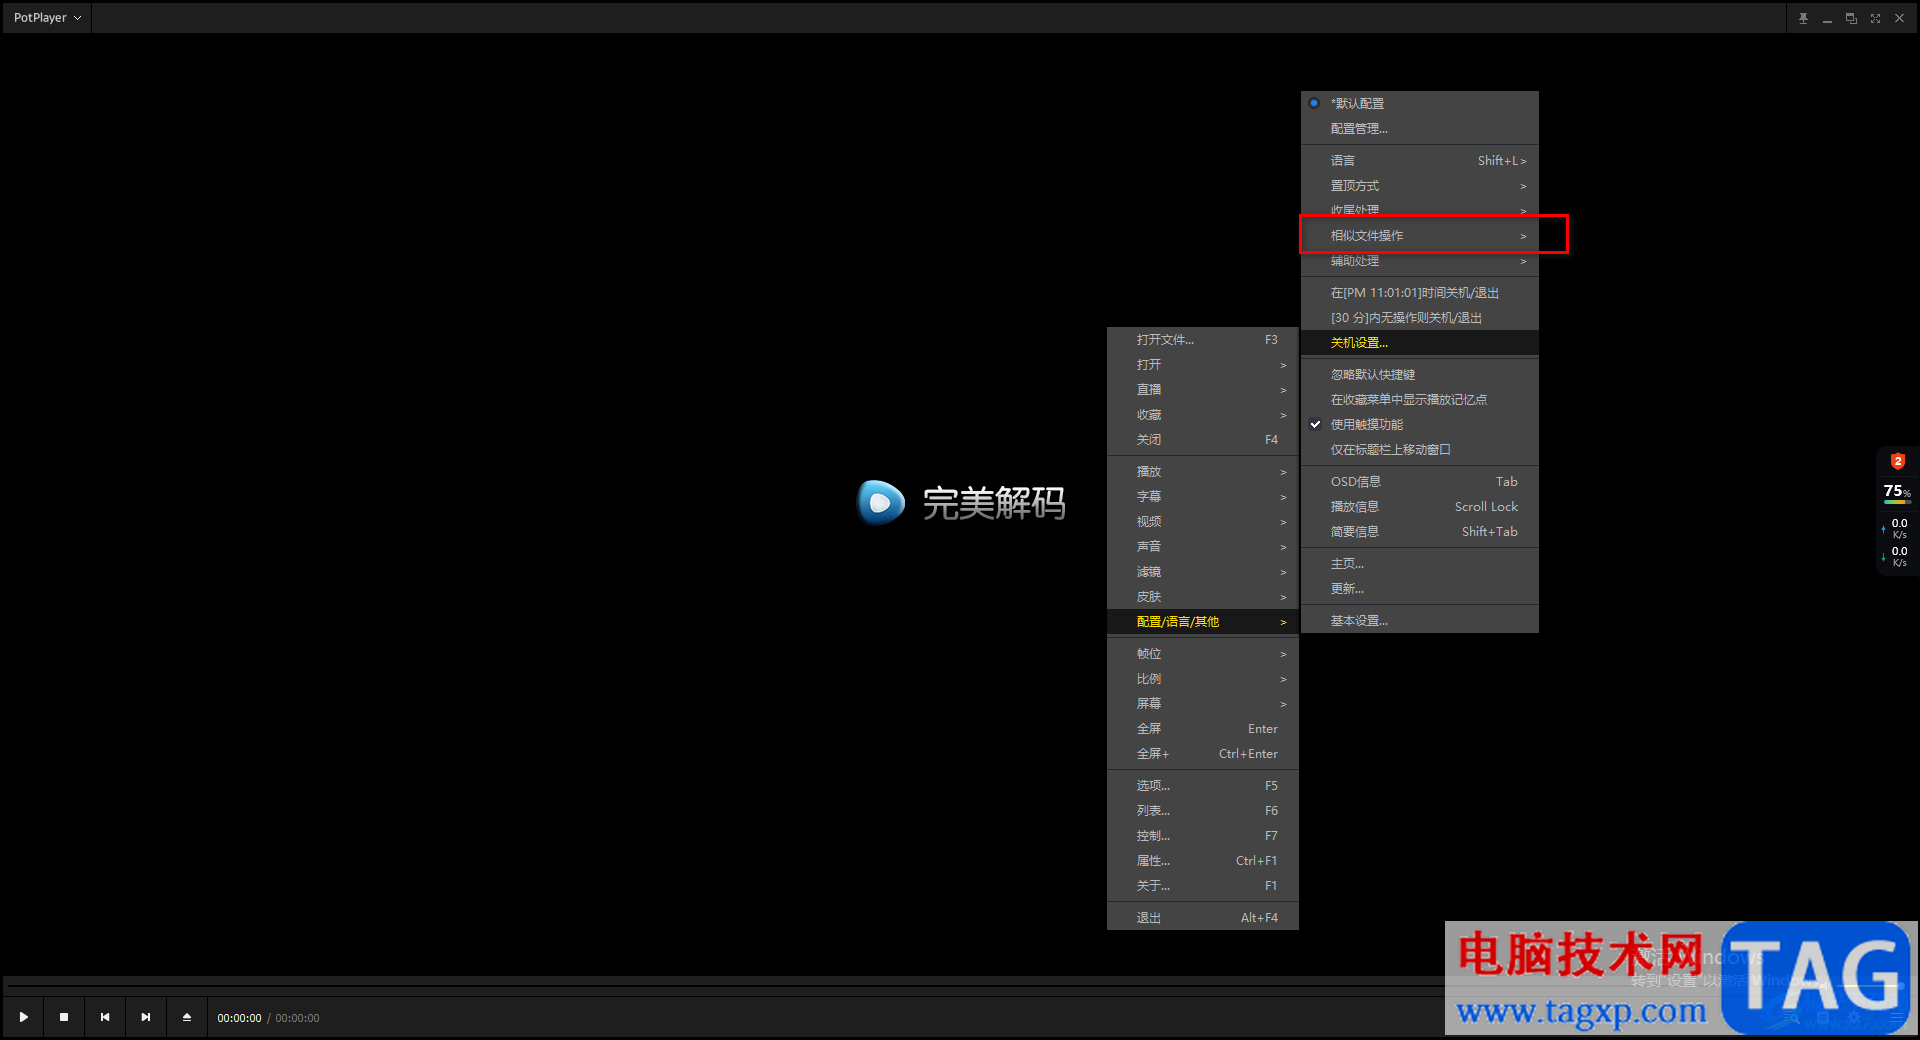
Task: Open the 主页... link entry
Action: click(x=1419, y=564)
